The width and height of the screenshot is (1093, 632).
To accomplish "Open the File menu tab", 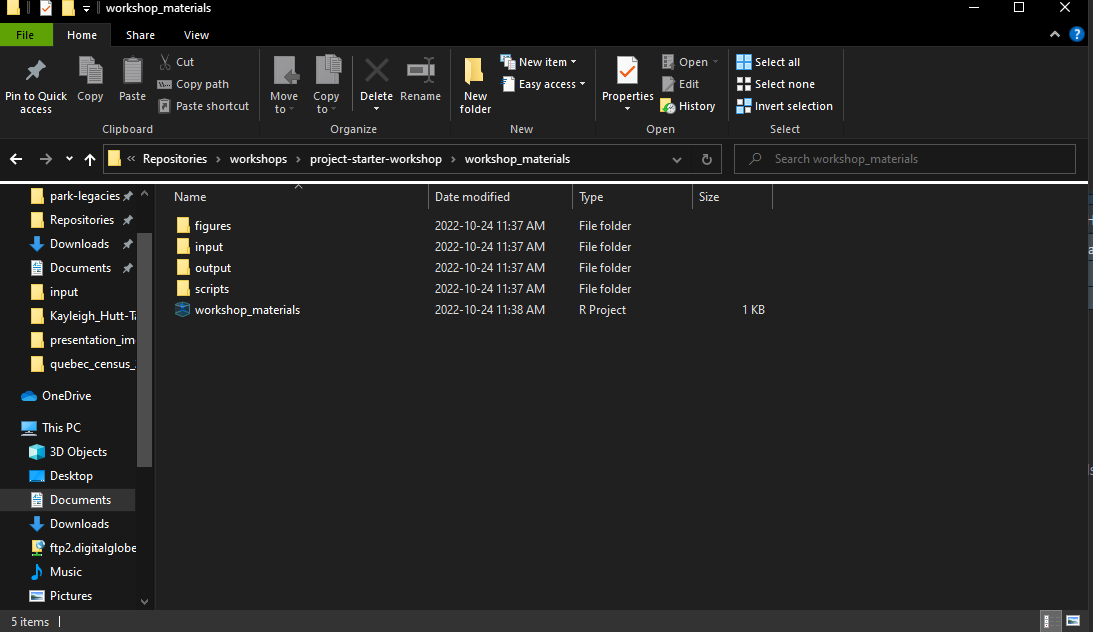I will point(25,35).
